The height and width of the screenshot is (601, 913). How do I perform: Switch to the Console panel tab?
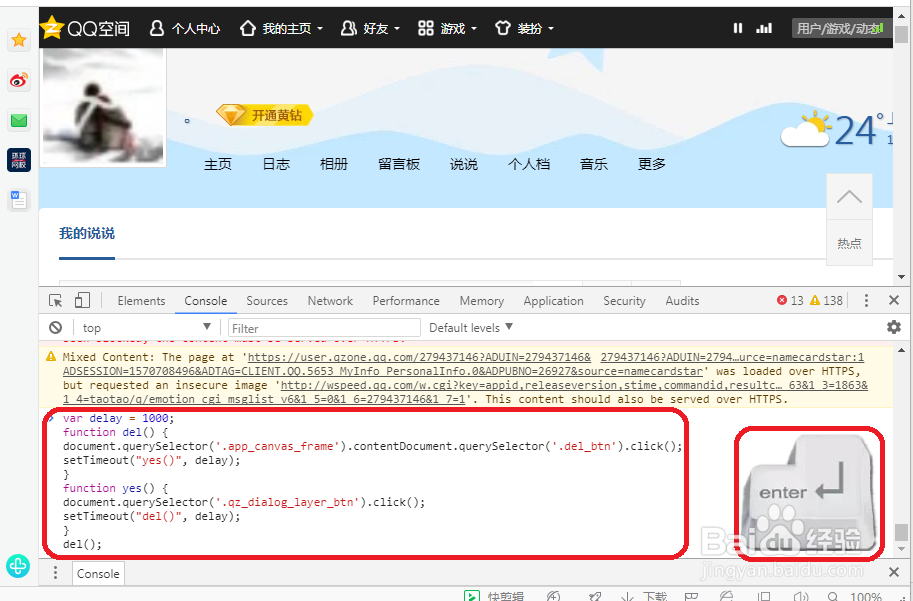pyautogui.click(x=206, y=301)
